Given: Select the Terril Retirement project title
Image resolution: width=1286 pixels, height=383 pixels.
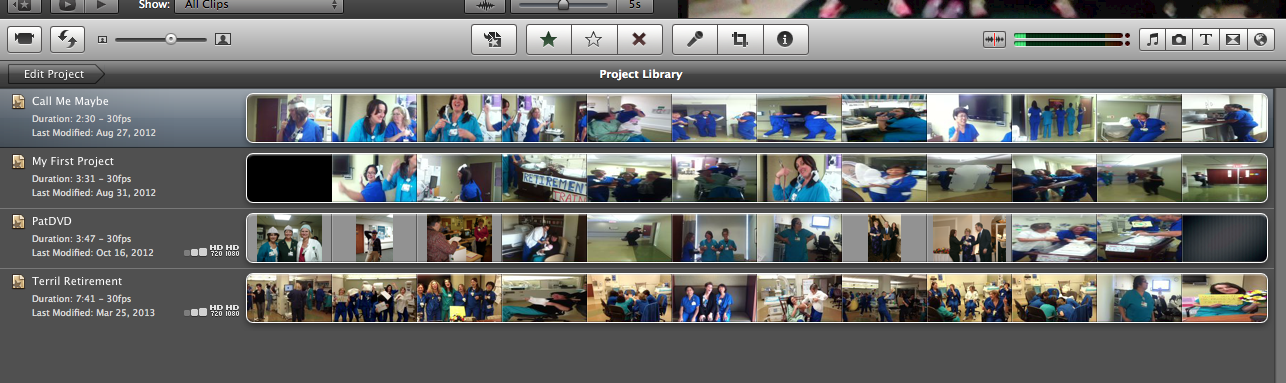Looking at the screenshot, I should 77,281.
